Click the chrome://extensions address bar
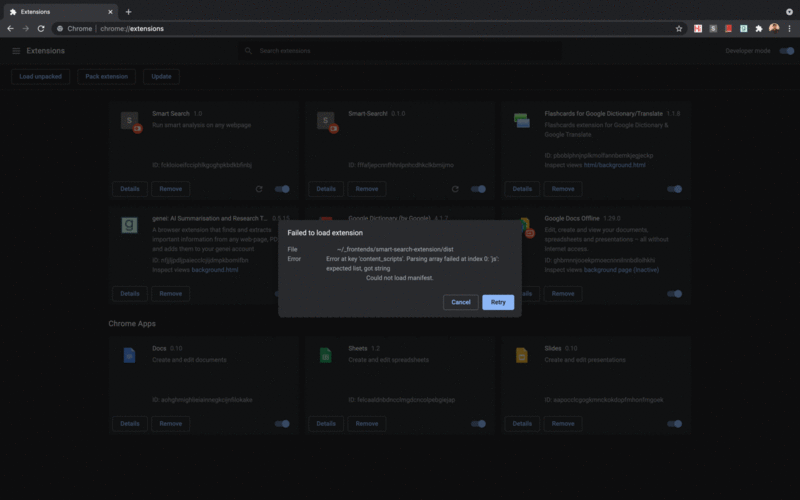Screen dimensions: 800x500 367,29
